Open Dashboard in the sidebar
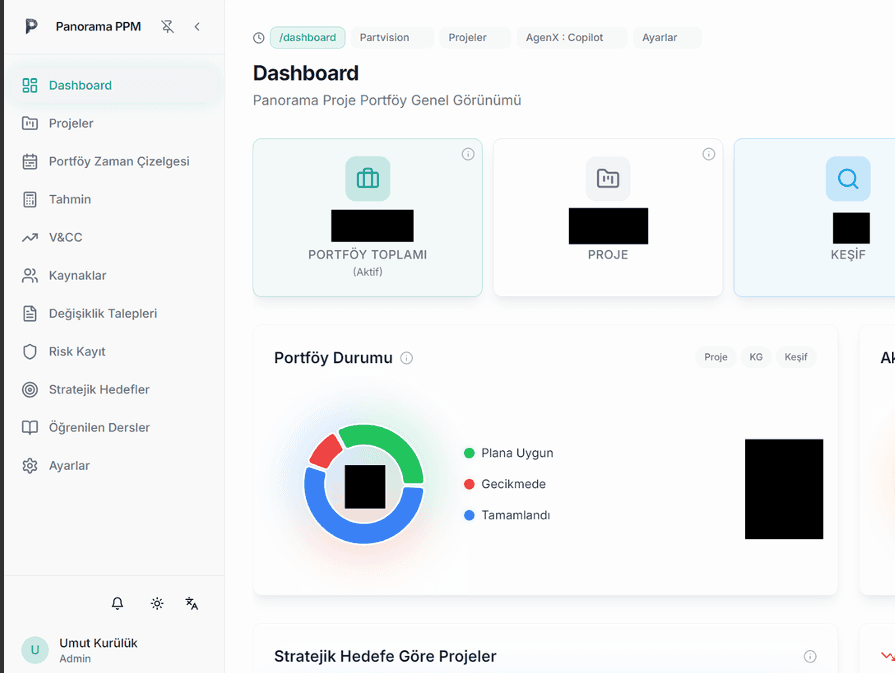The width and height of the screenshot is (895, 673). point(115,85)
